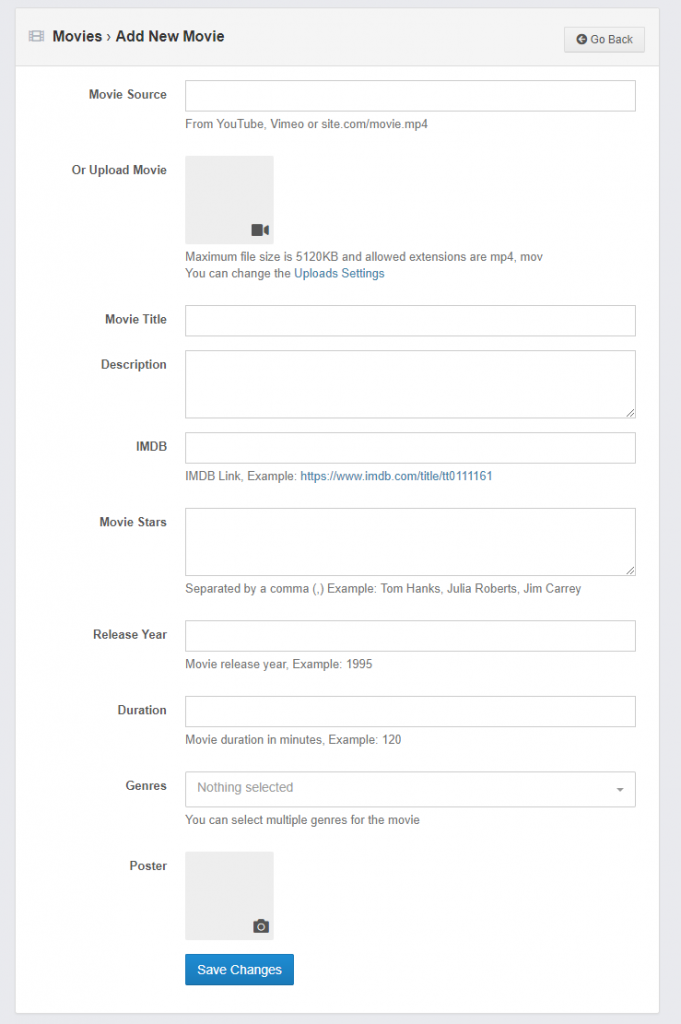This screenshot has width=681, height=1024.
Task: Click into the IMDB link field
Action: coord(410,448)
